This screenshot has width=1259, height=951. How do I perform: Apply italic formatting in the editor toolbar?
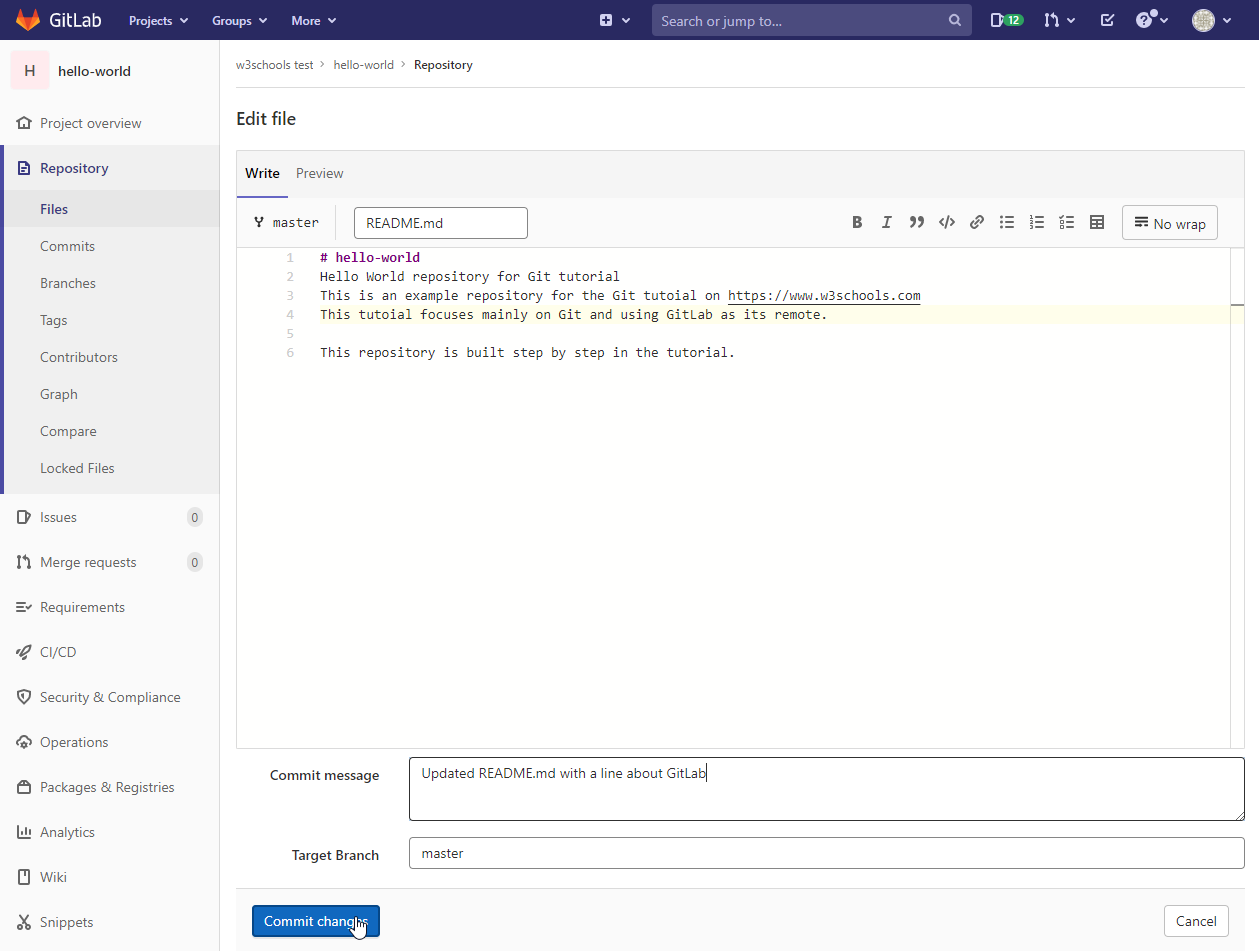[886, 223]
